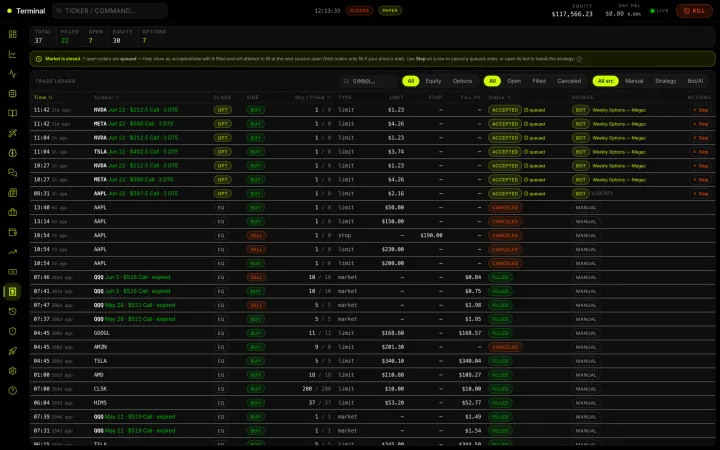Select the GOOGL order row symbol
The height and width of the screenshot is (450, 720).
pyautogui.click(x=101, y=333)
